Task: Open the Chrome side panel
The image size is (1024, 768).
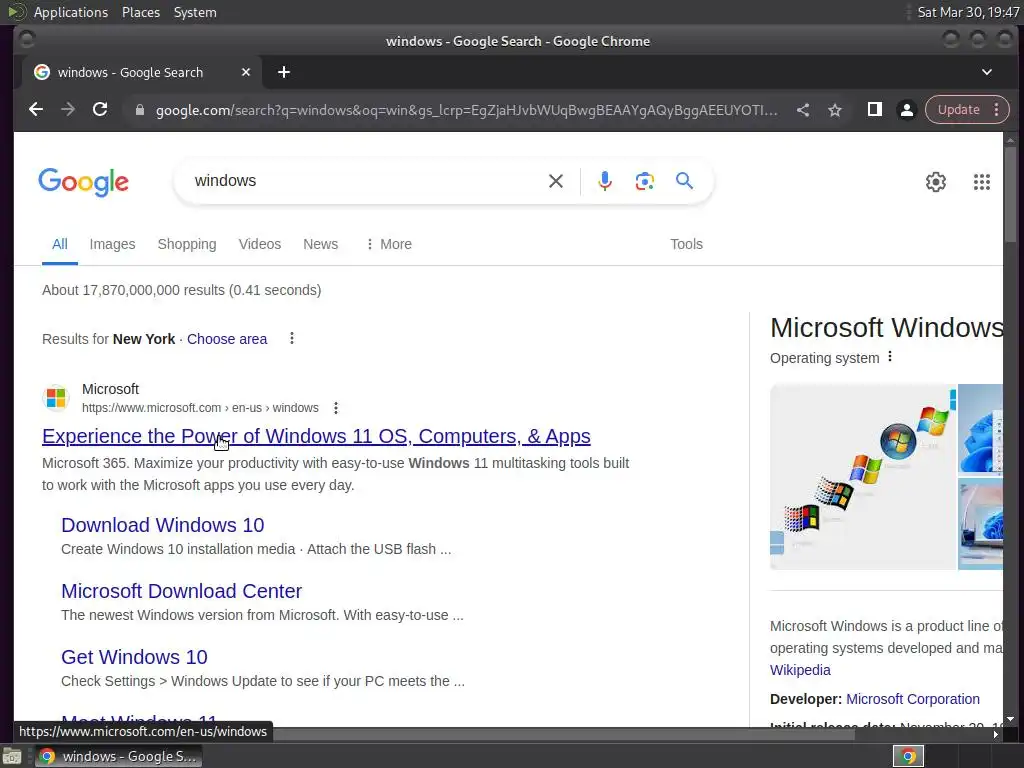Action: point(874,110)
